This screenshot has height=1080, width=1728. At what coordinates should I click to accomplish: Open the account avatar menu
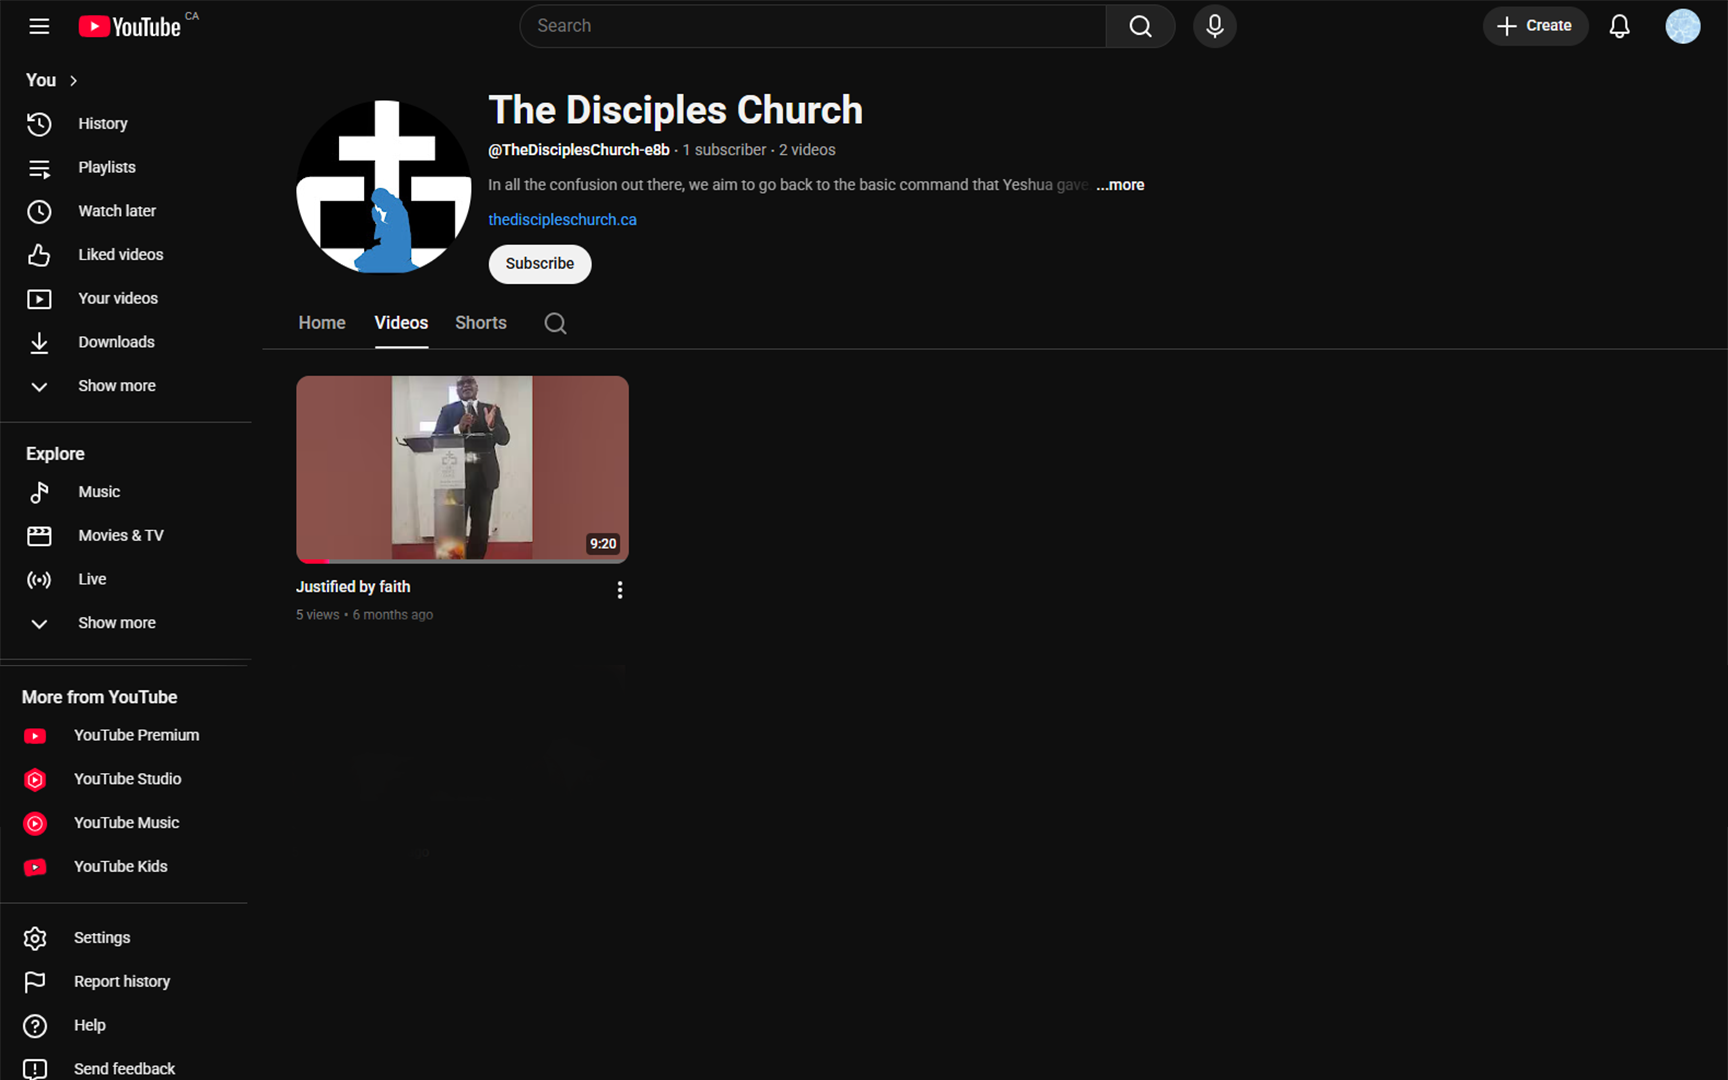(x=1682, y=26)
